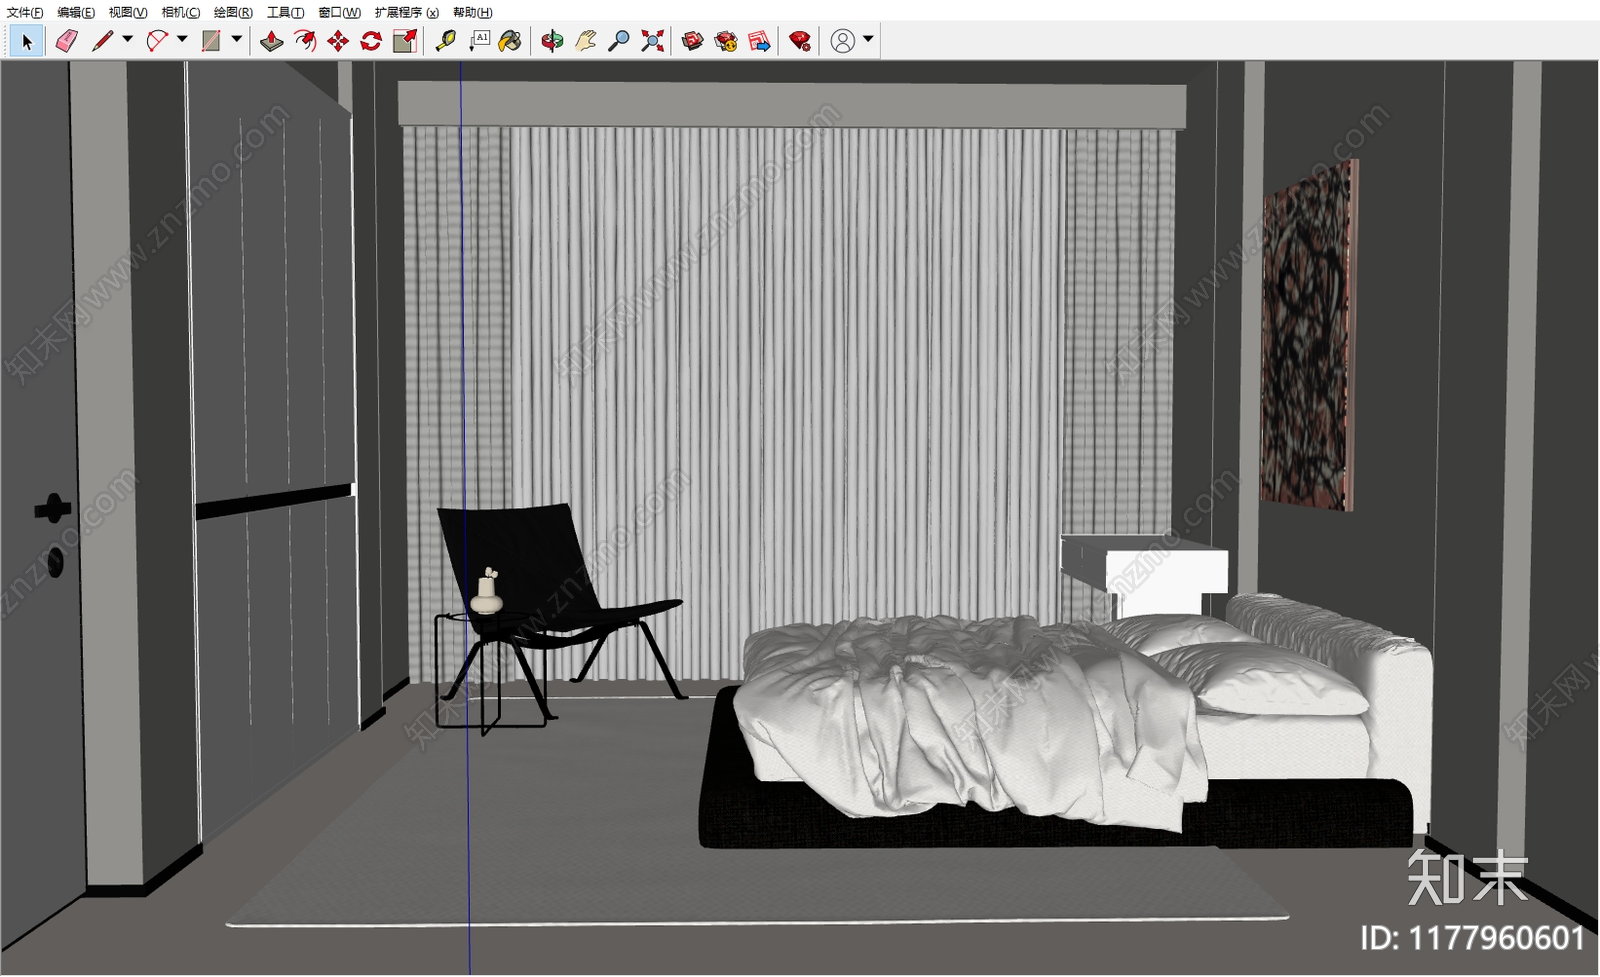
Task: Select the Offset tool
Action: coord(305,41)
